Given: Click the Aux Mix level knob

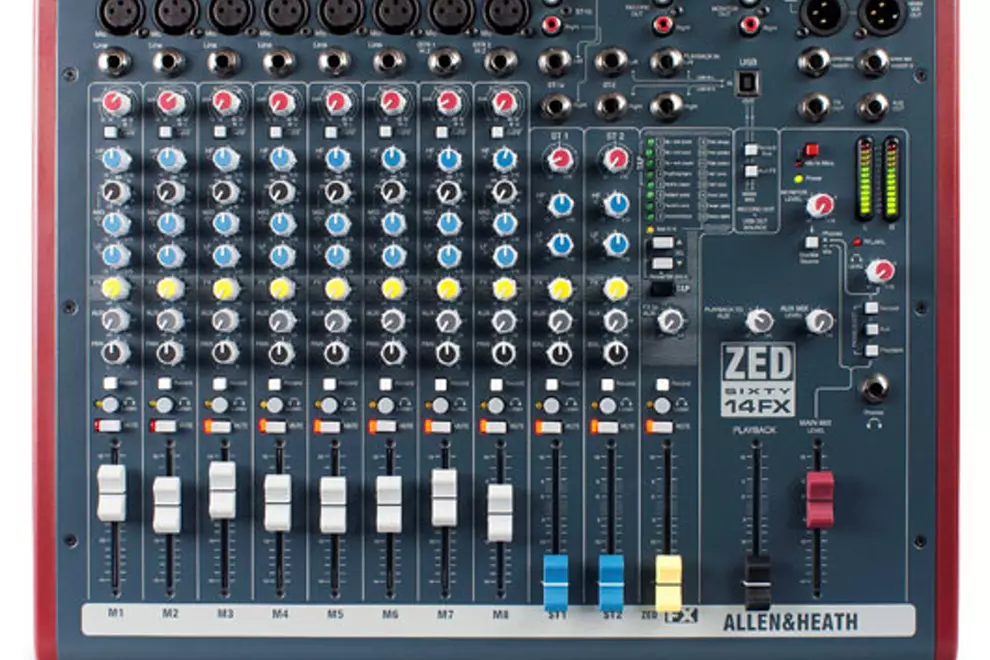Looking at the screenshot, I should [819, 322].
